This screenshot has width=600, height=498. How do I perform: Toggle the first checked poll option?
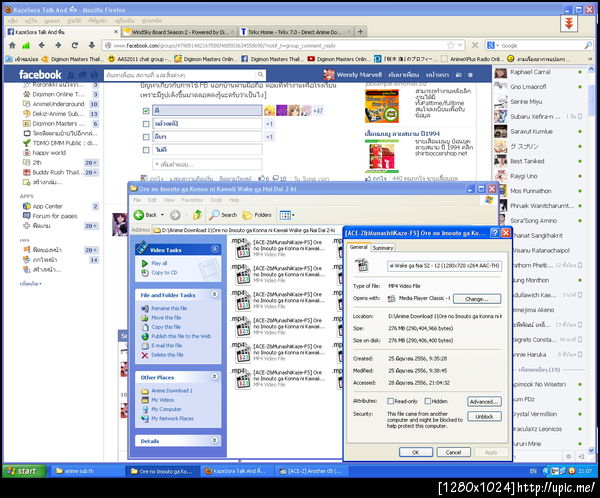pyautogui.click(x=147, y=110)
